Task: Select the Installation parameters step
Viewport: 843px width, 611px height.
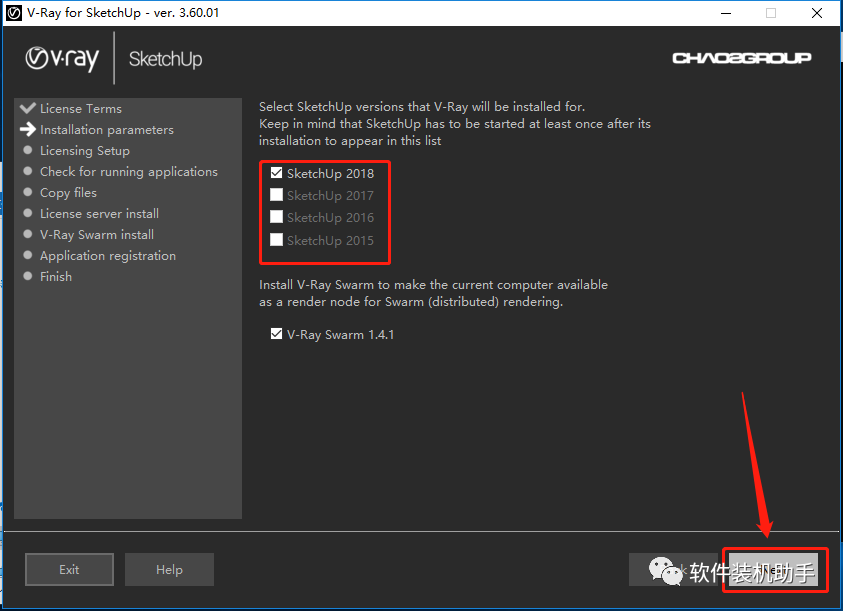Action: [x=107, y=130]
